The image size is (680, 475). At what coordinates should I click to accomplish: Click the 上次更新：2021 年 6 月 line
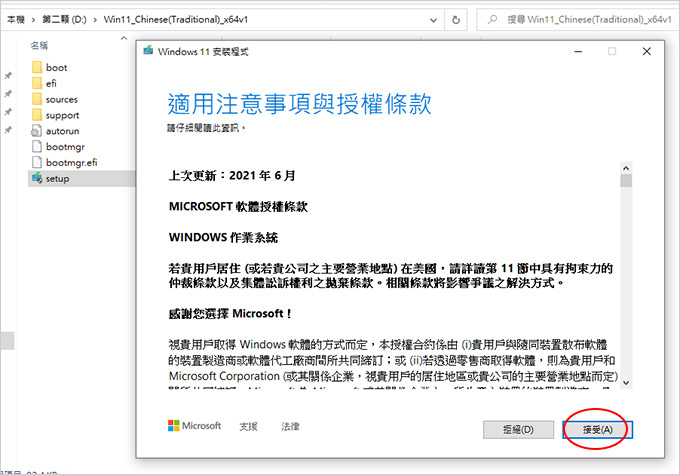pos(232,175)
